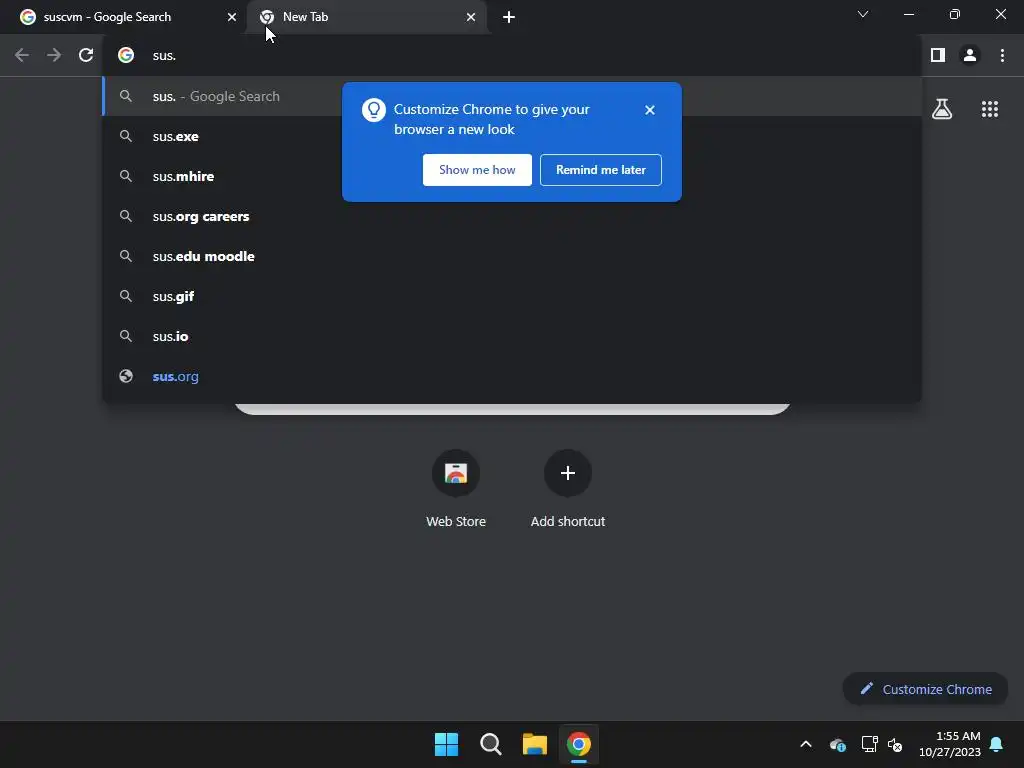
Task: Click the OneDrive cloud tray icon
Action: (837, 744)
